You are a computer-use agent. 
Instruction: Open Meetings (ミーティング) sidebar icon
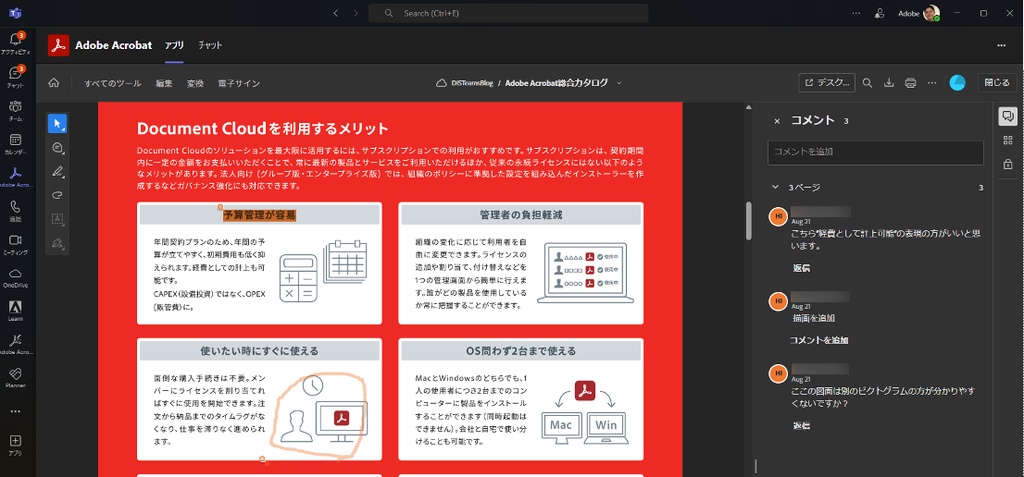coord(16,243)
